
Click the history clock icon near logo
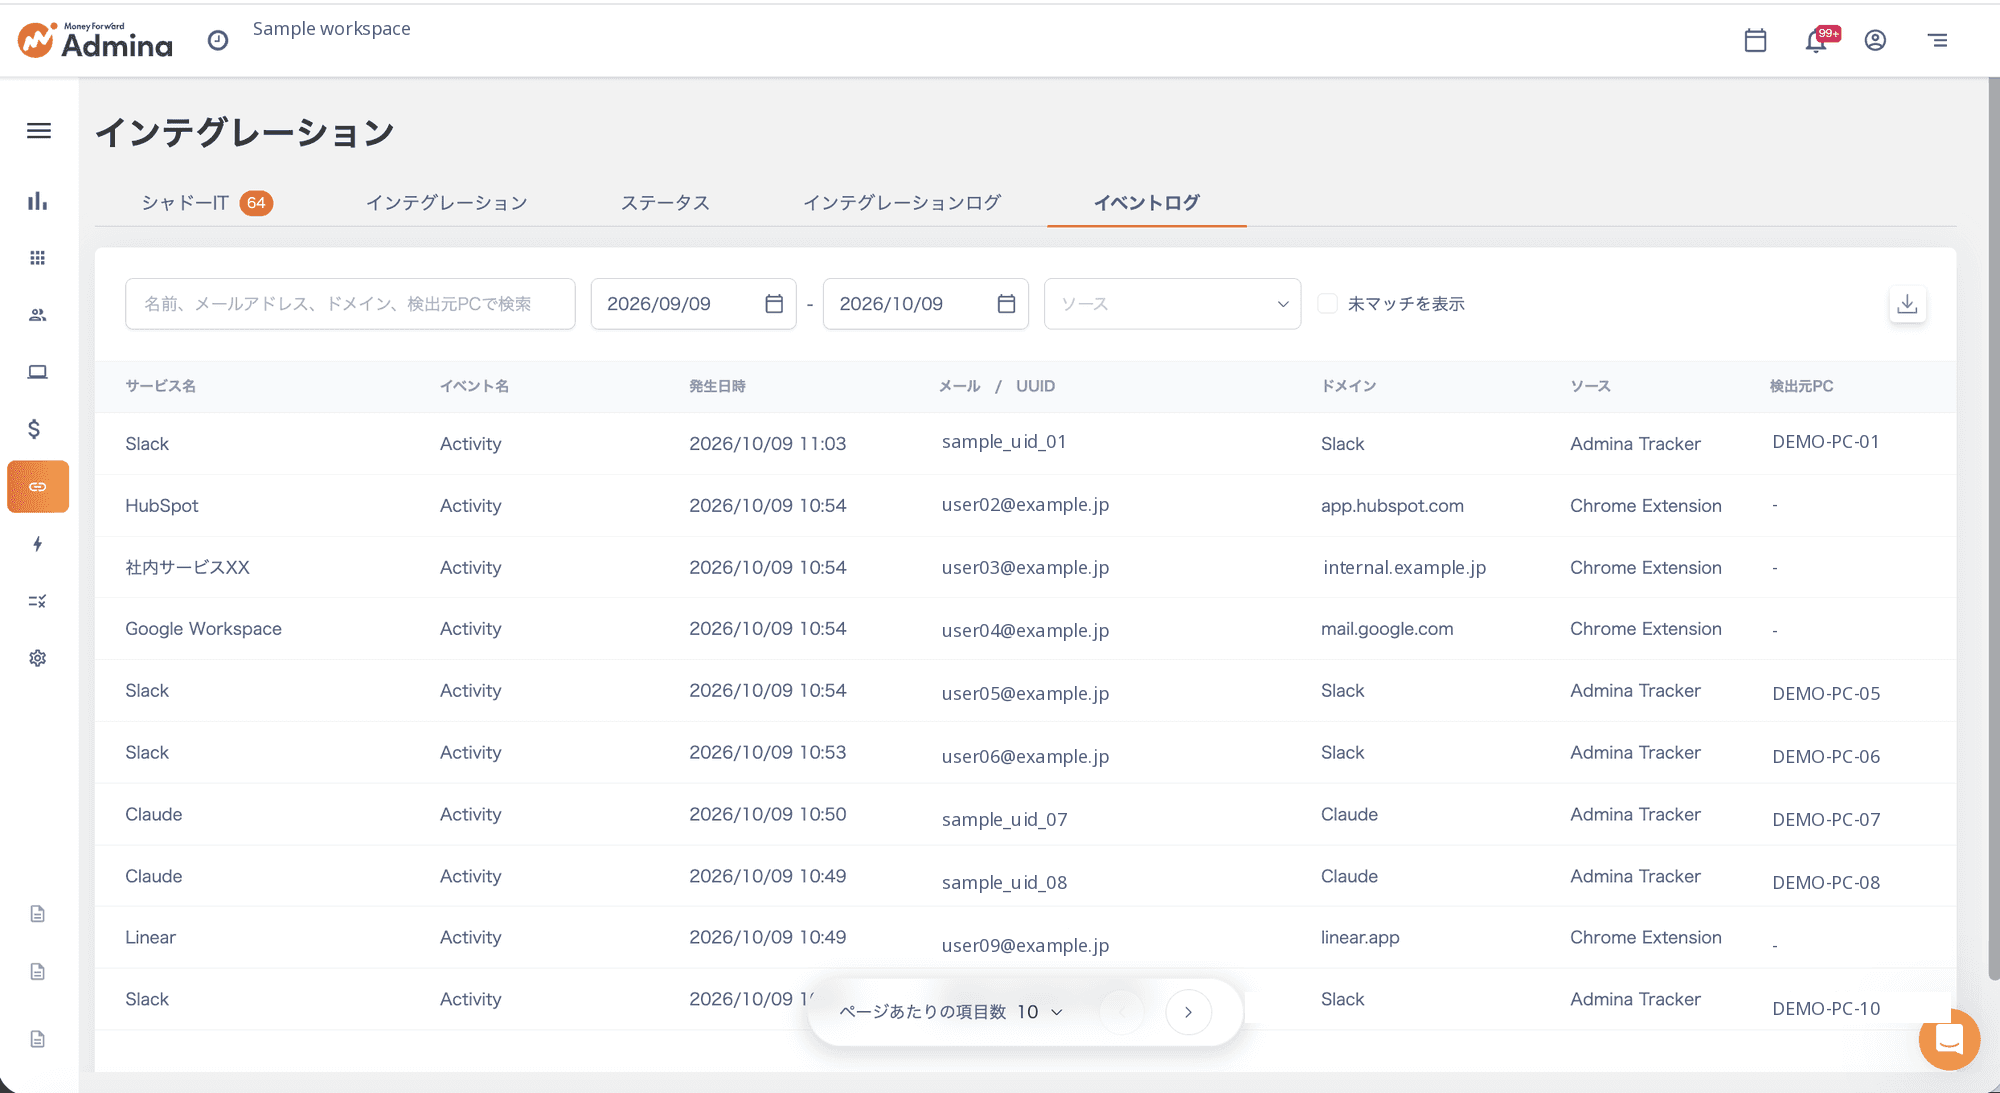coord(217,40)
